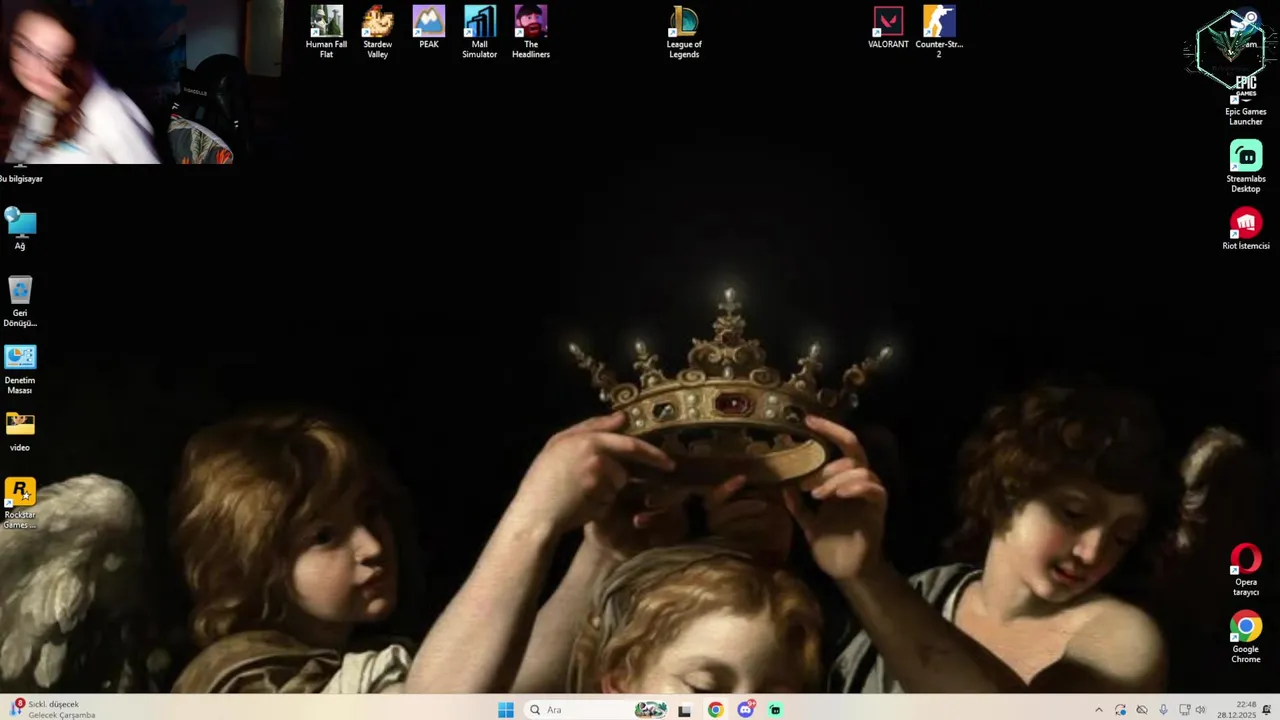
Task: Select the Streamlabs Desktop shortcut on desktop
Action: pyautogui.click(x=1246, y=167)
